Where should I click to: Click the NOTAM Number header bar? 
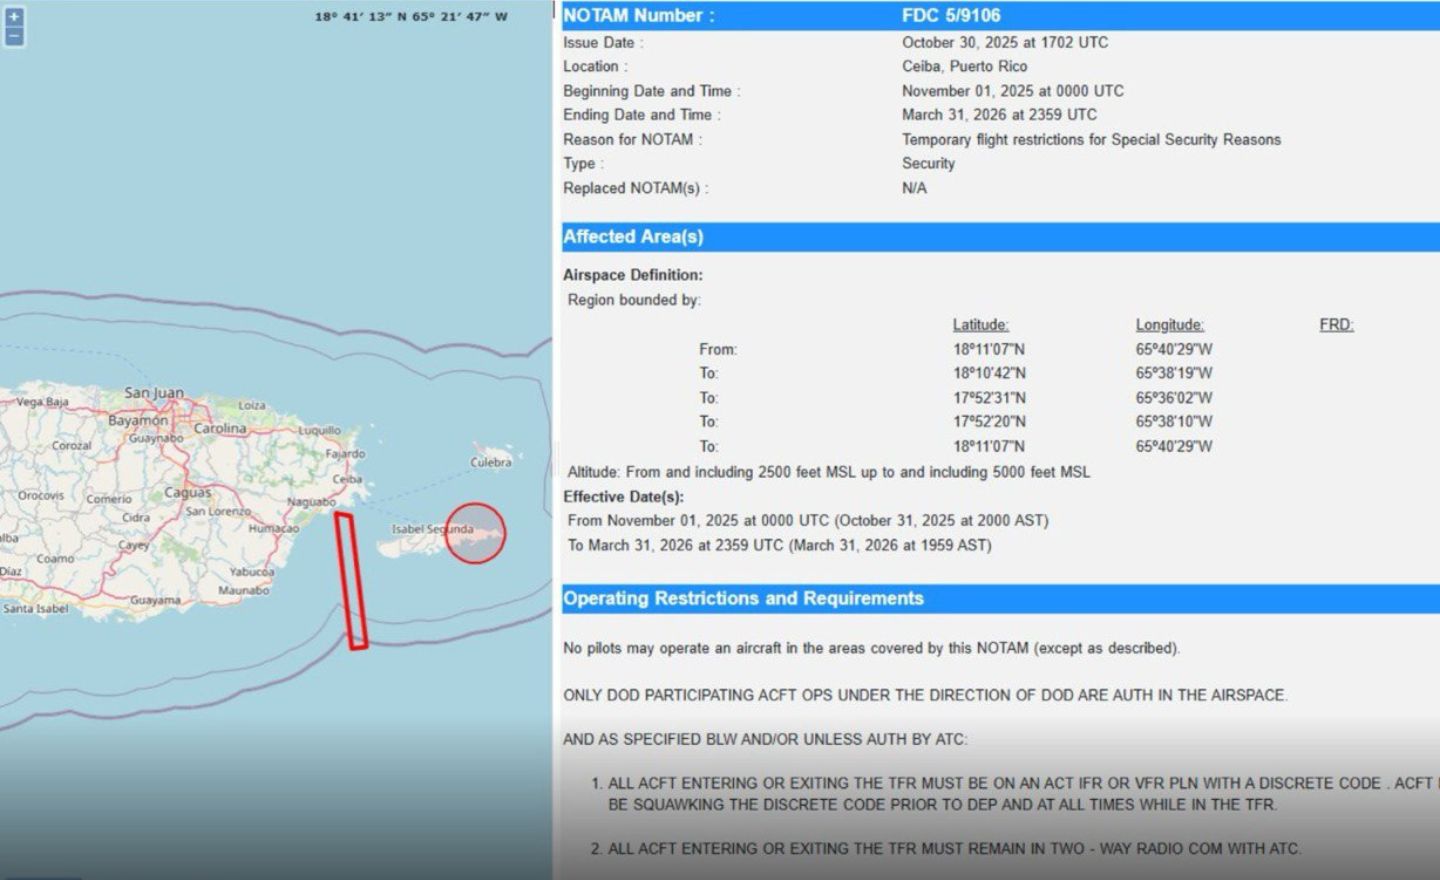(638, 16)
